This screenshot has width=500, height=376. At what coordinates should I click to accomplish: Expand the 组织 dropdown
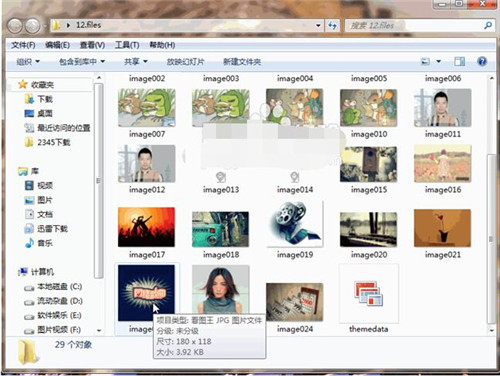point(28,62)
